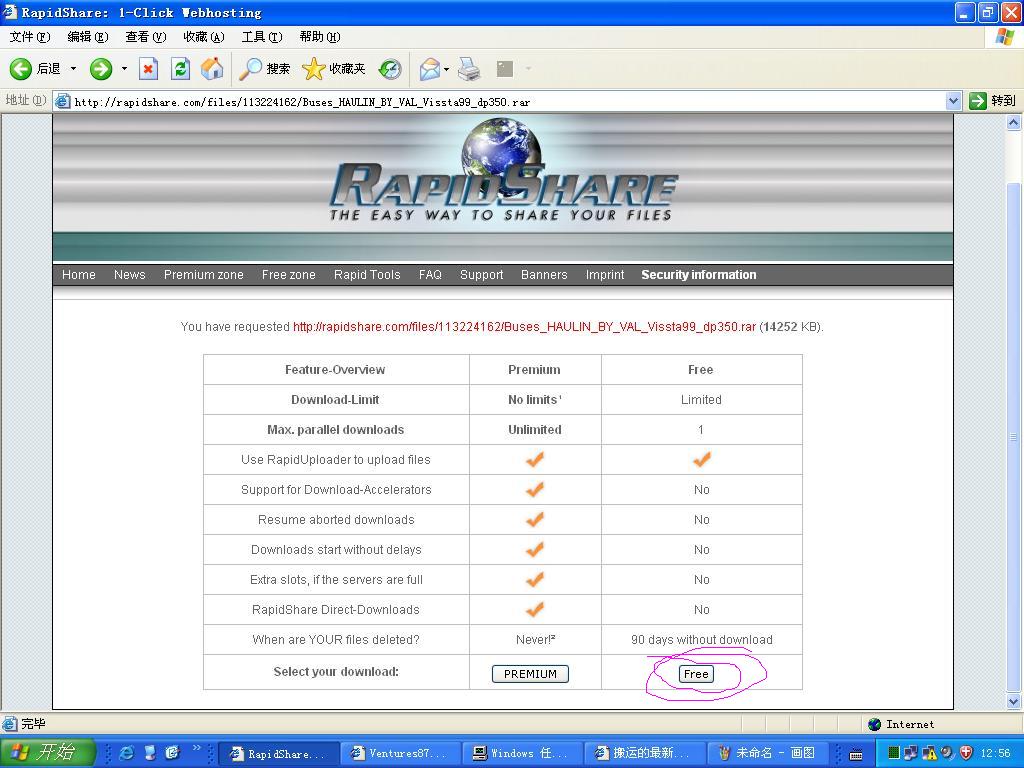Click into the address bar URL field
This screenshot has width=1024, height=768.
click(x=500, y=101)
